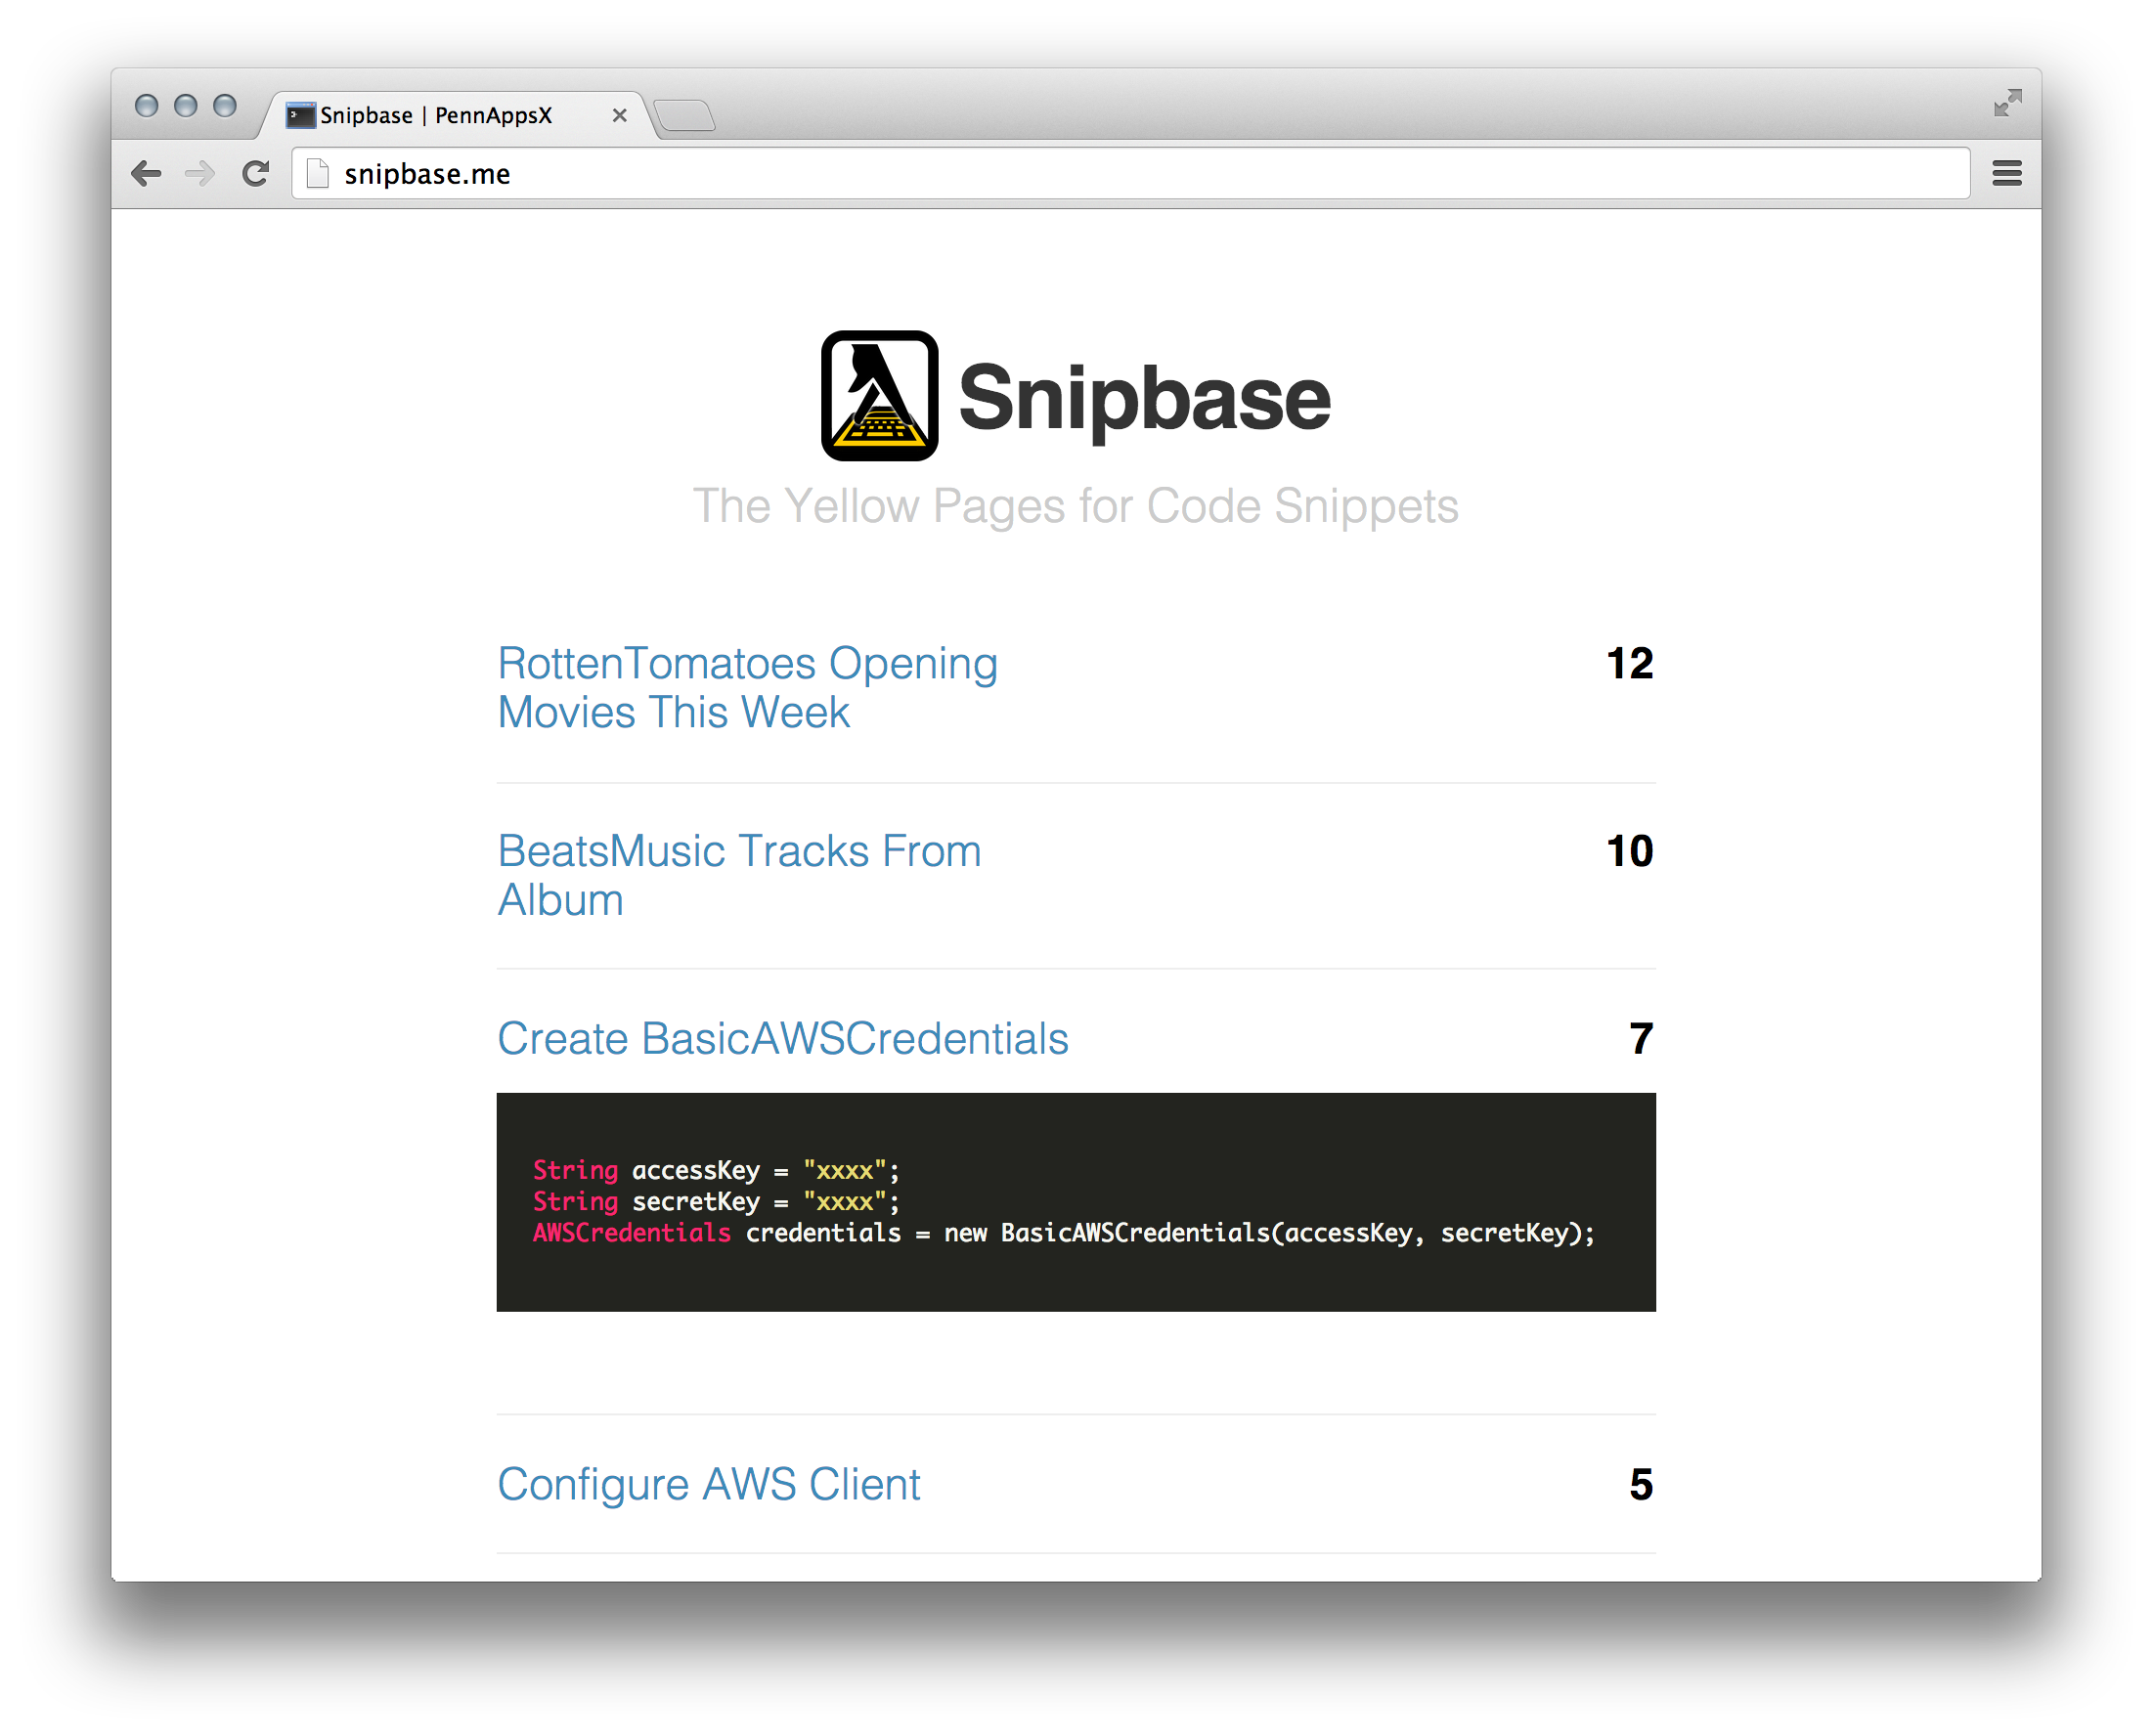Screen dimensions: 2153x1736
Task: Open the Chrome hamburger menu
Action: 2006,174
